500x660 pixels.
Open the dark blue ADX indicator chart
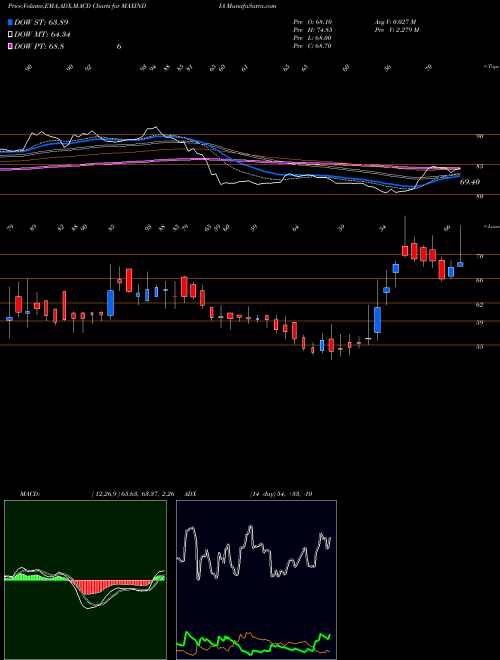[x=256, y=580]
